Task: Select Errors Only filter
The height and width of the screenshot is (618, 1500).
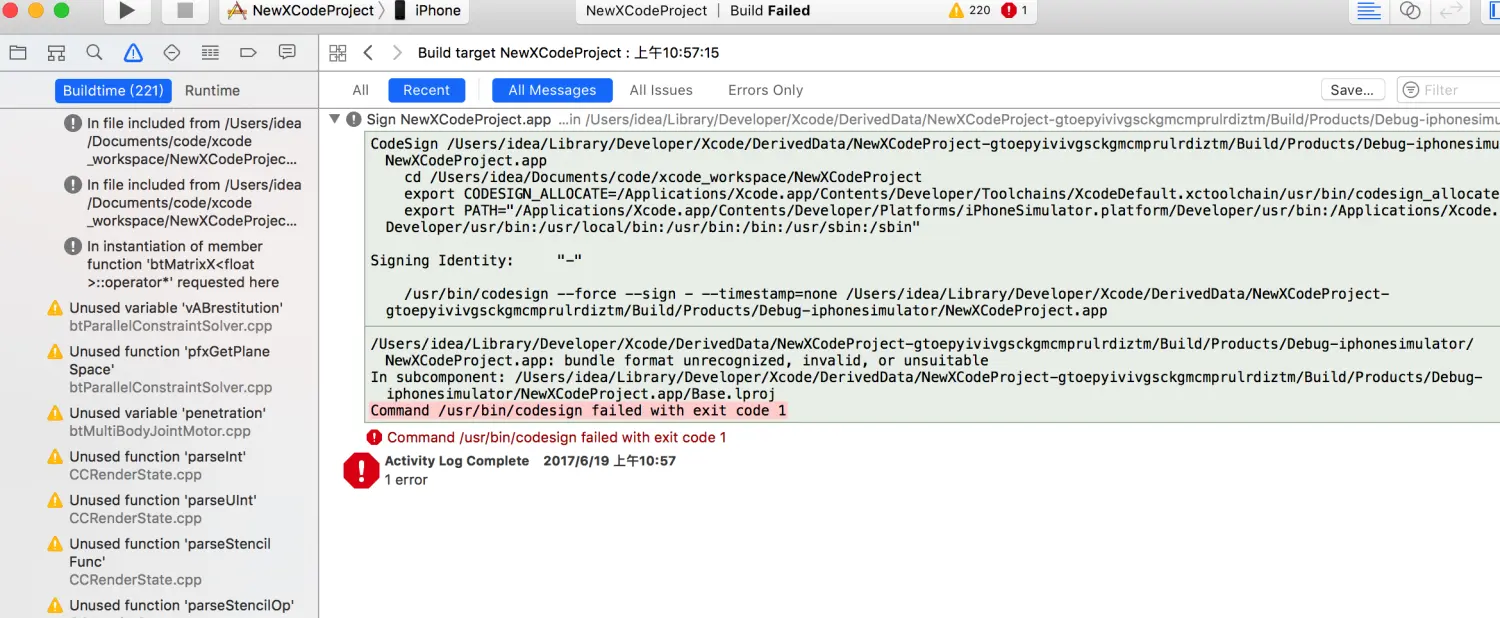Action: pyautogui.click(x=765, y=90)
